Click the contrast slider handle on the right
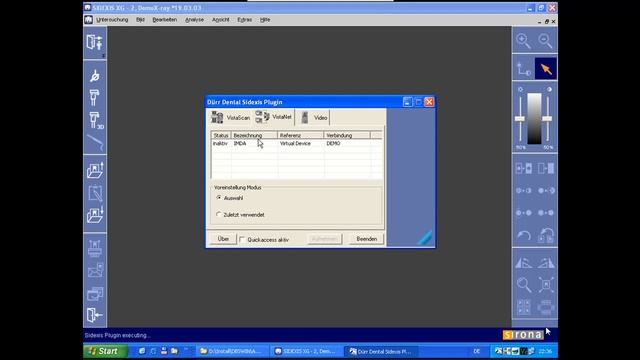Screen dimensions: 640x360 [547, 119]
